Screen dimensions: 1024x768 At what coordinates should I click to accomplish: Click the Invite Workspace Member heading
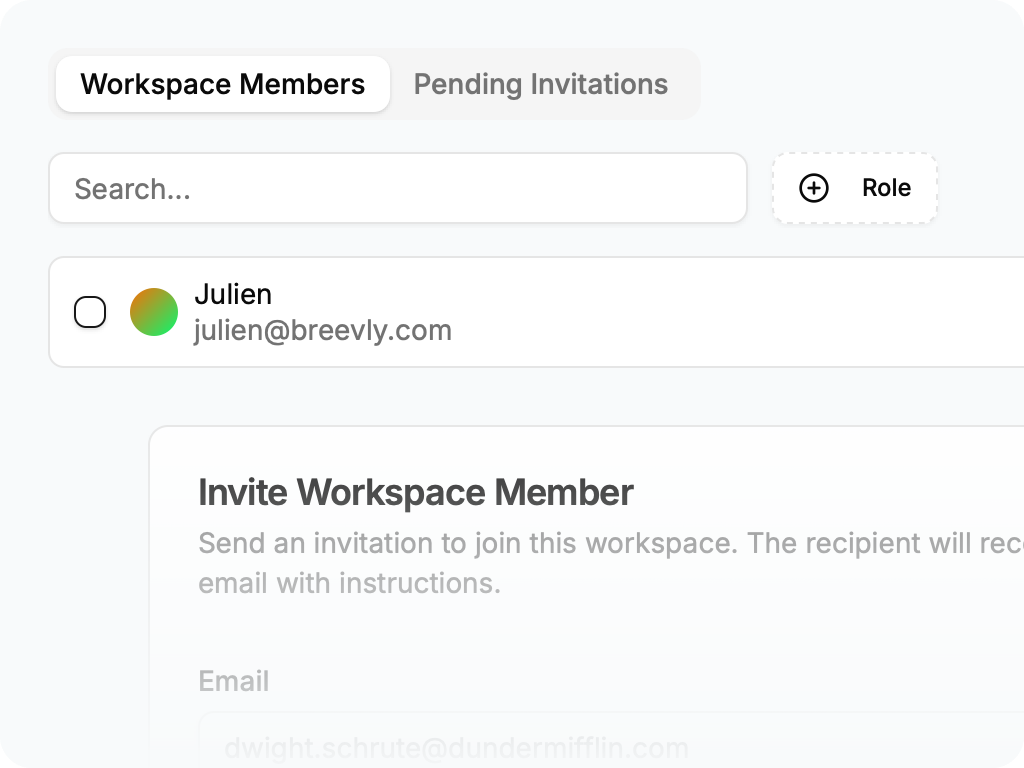pos(415,492)
